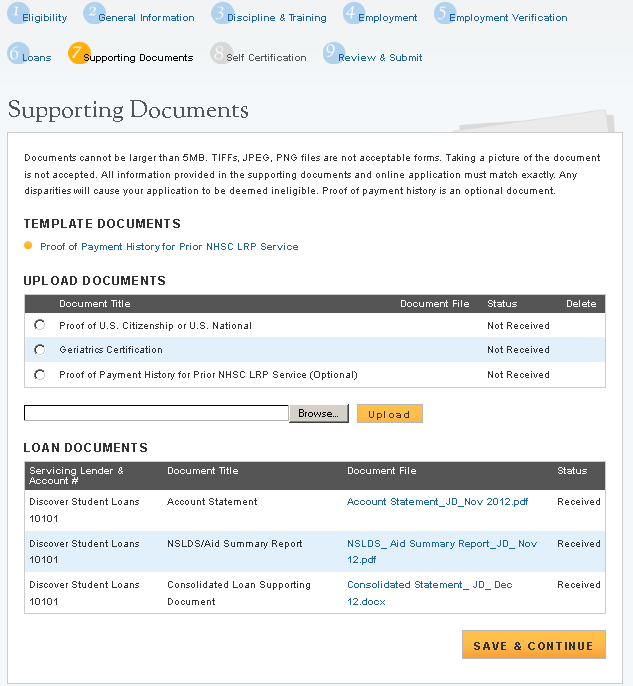The image size is (633, 686).
Task: Open step 5 Employment Verification circle icon
Action: click(445, 13)
